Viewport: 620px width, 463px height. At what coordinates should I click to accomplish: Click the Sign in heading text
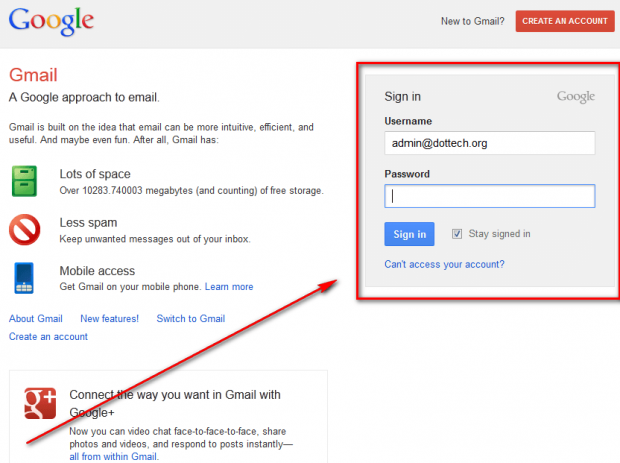[x=403, y=96]
